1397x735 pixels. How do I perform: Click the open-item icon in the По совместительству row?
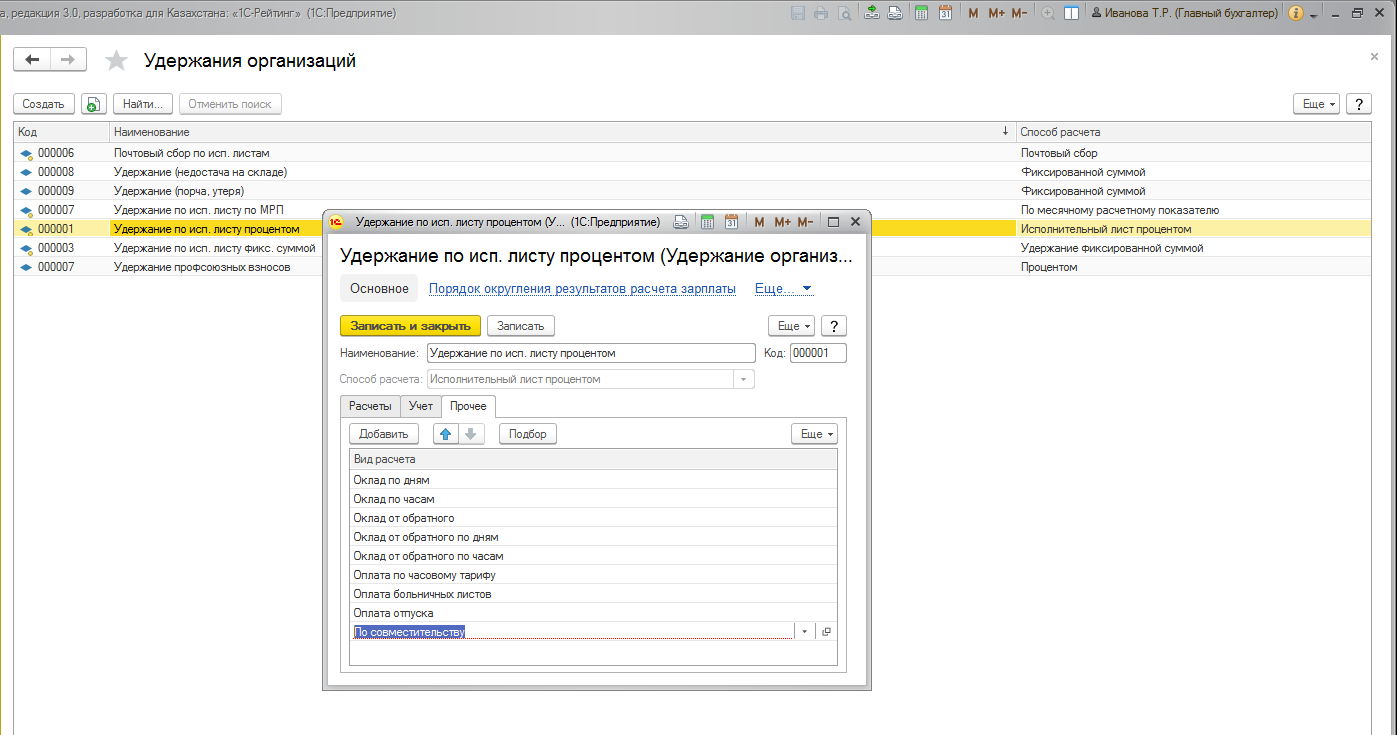tap(826, 631)
